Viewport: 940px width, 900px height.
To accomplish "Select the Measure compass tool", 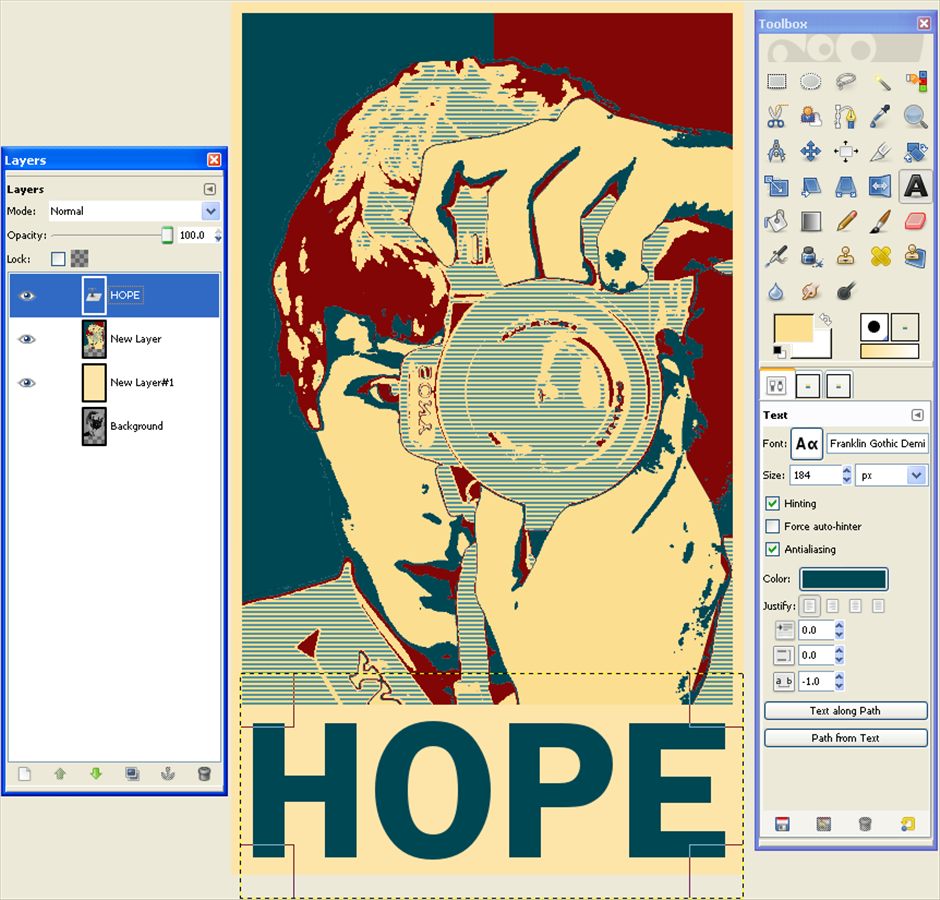I will click(776, 151).
